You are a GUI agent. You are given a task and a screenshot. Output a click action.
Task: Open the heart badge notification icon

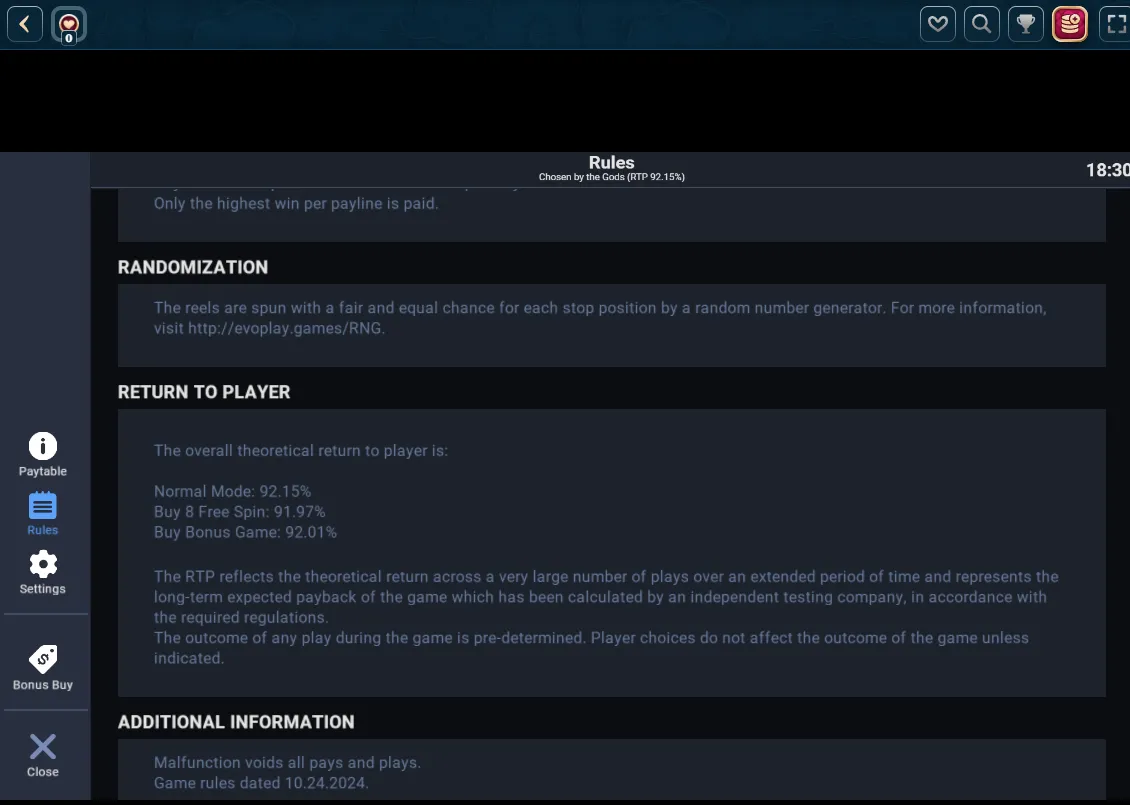tap(68, 25)
